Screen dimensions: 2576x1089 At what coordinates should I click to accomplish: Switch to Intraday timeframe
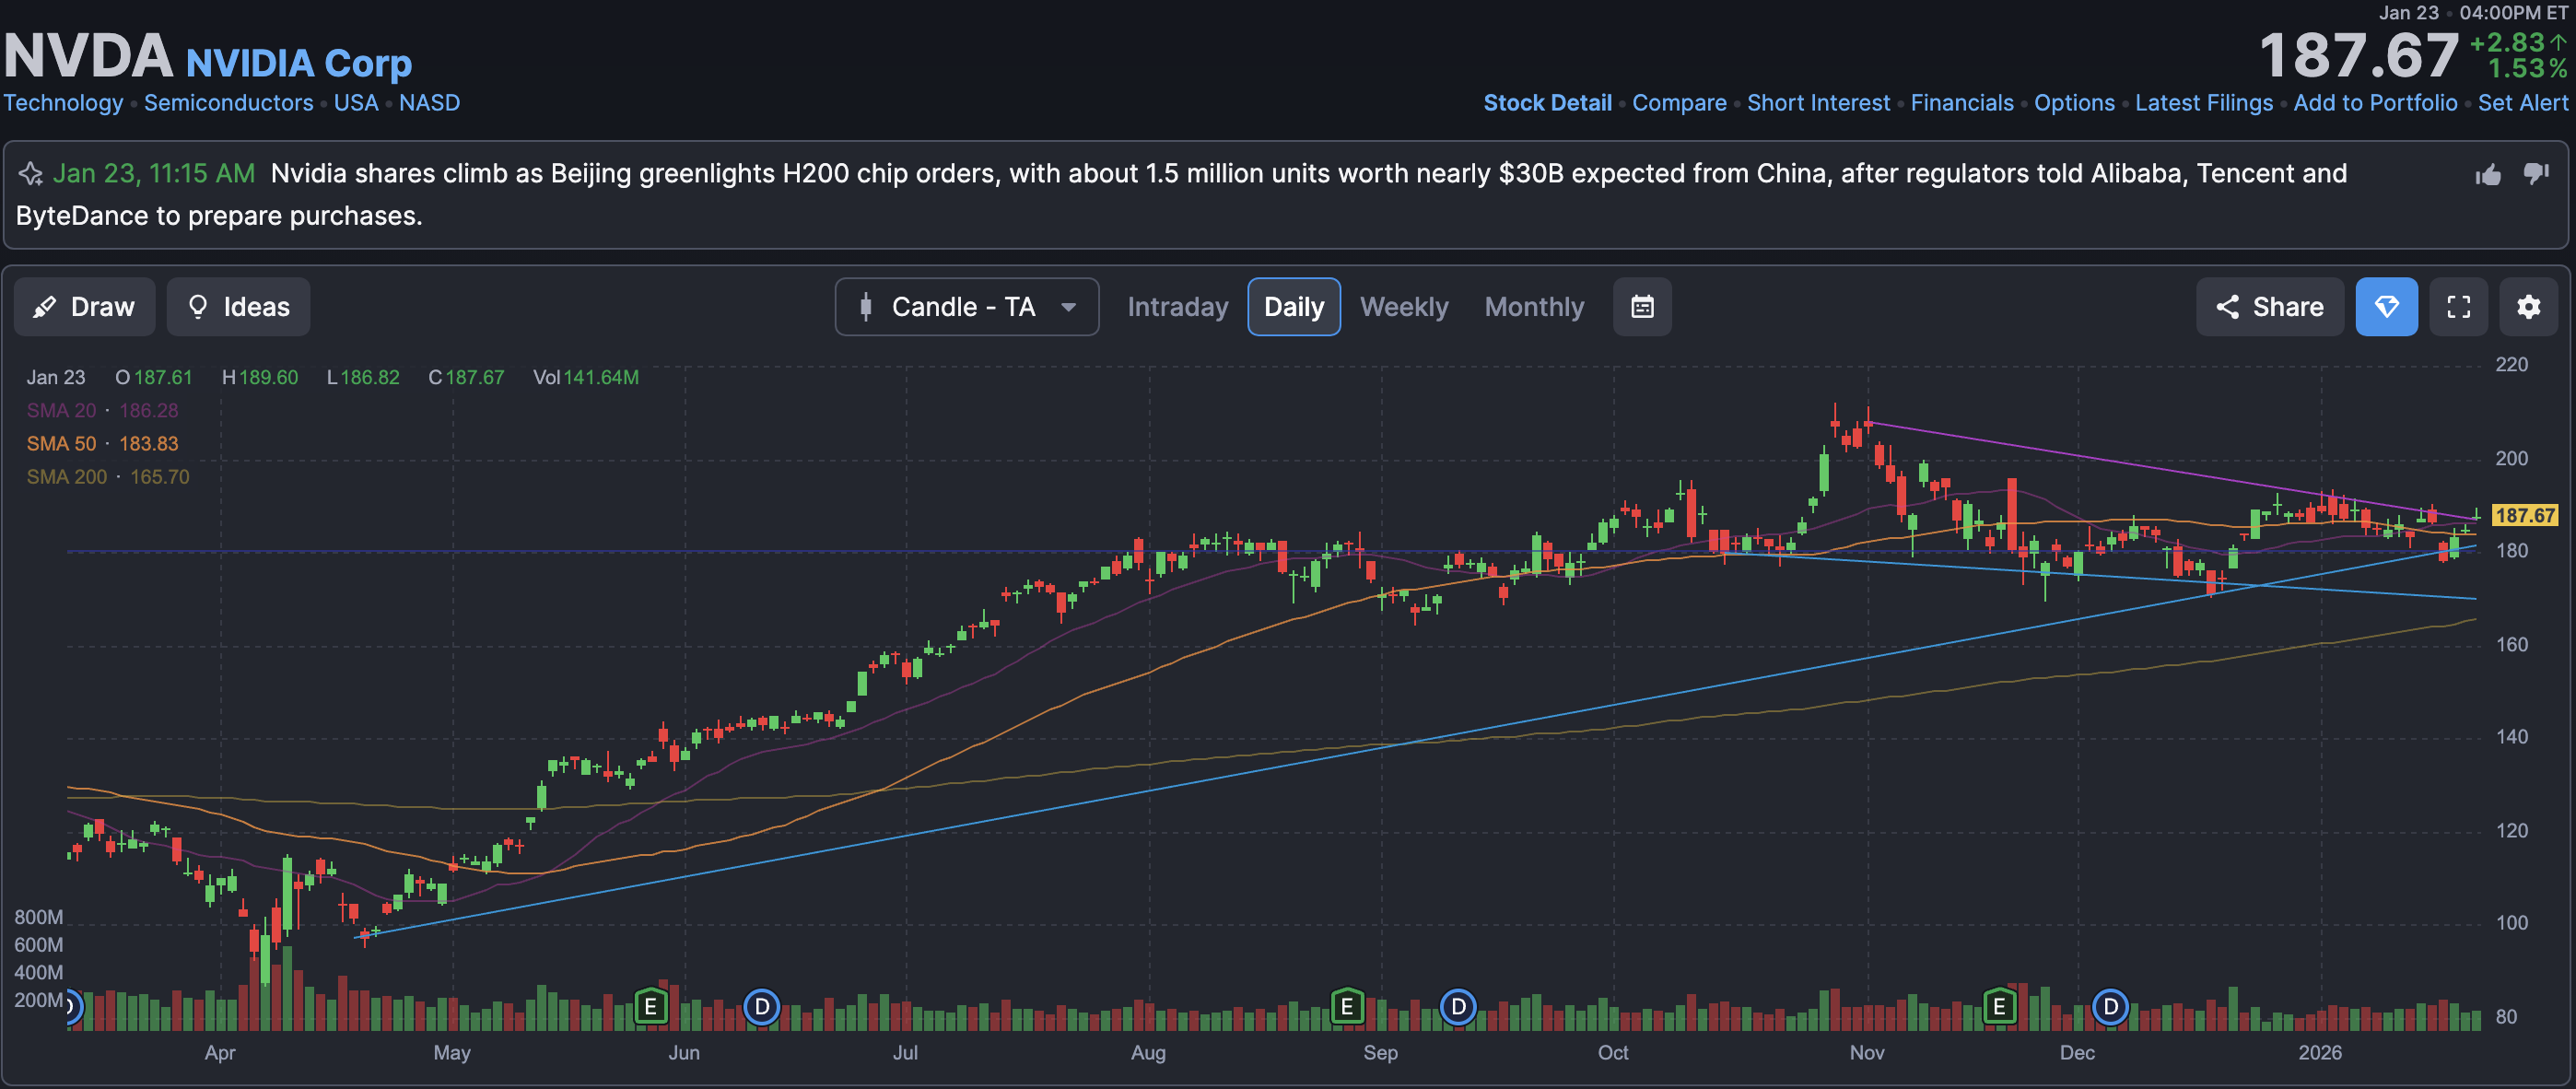point(1177,307)
